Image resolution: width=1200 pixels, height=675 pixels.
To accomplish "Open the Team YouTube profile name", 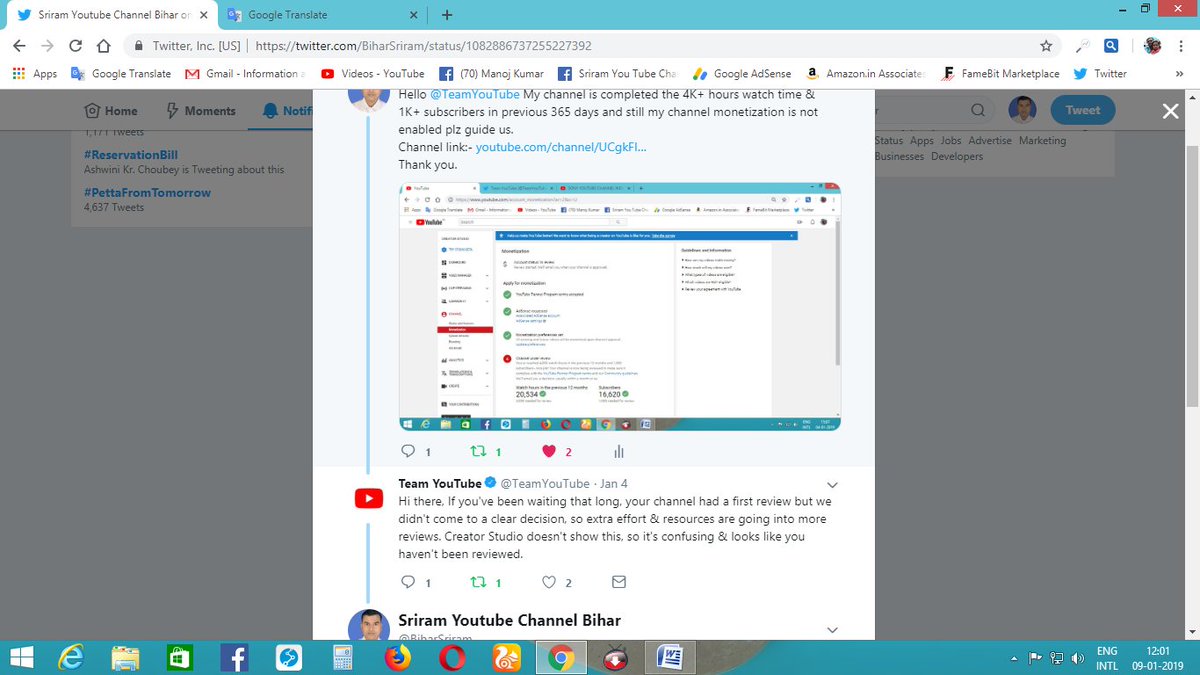I will pos(440,484).
